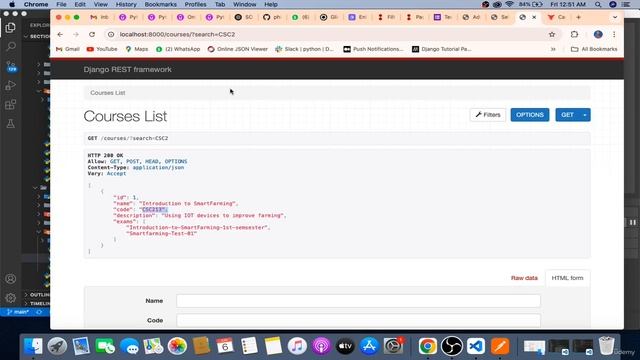The height and width of the screenshot is (360, 640).
Task: Open Launchpad from the Dock
Action: click(57, 346)
